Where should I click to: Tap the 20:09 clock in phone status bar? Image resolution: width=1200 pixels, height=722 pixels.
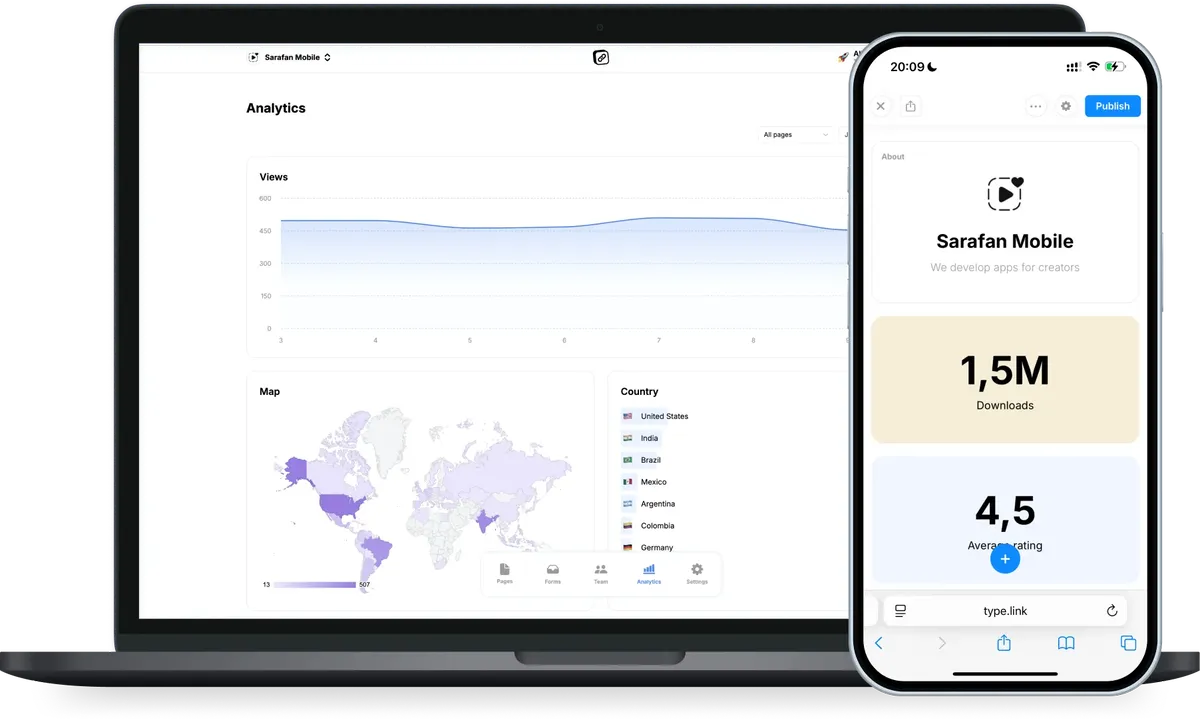907,67
